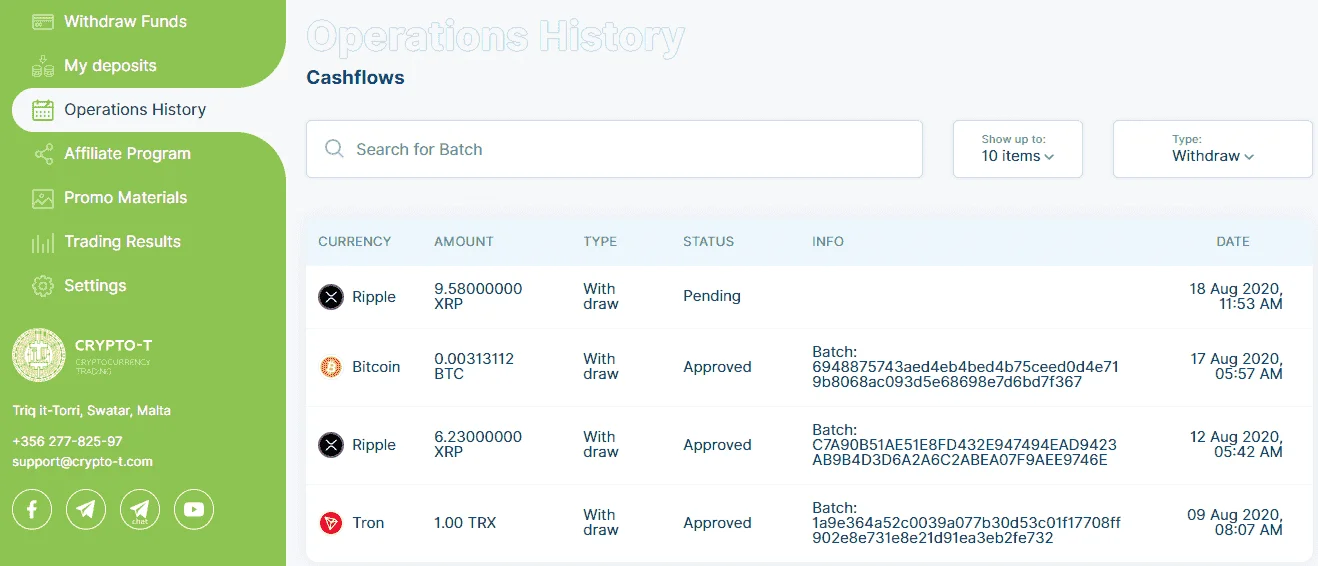Click the Bitcoin currency name

pyautogui.click(x=376, y=367)
